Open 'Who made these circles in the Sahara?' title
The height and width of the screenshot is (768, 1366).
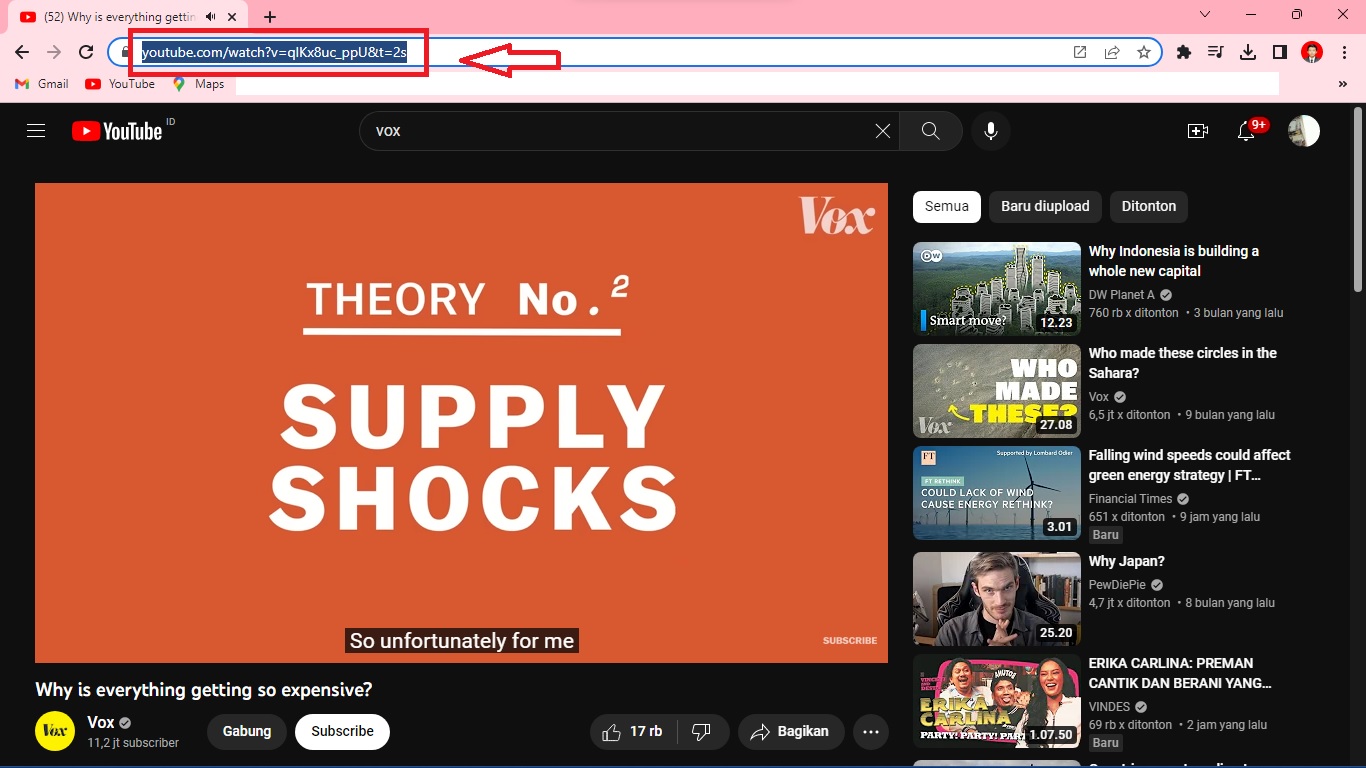tap(1183, 363)
